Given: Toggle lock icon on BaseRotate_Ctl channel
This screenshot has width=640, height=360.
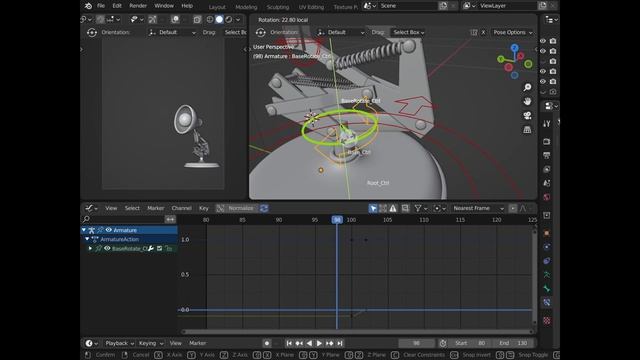Looking at the screenshot, I should [168, 248].
